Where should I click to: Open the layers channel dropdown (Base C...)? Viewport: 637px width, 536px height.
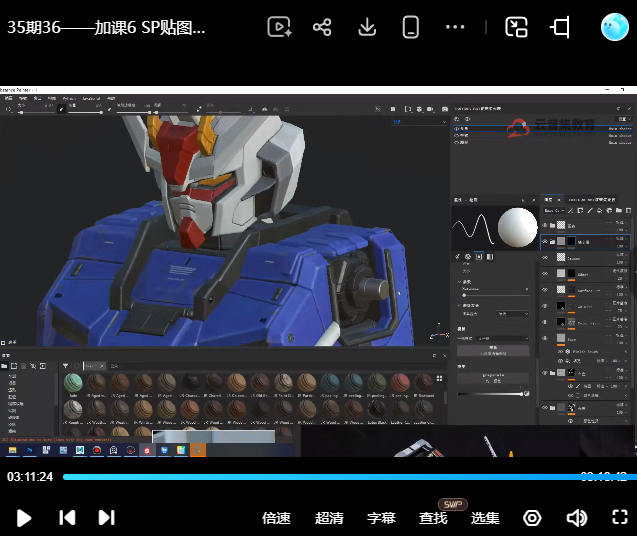(554, 210)
